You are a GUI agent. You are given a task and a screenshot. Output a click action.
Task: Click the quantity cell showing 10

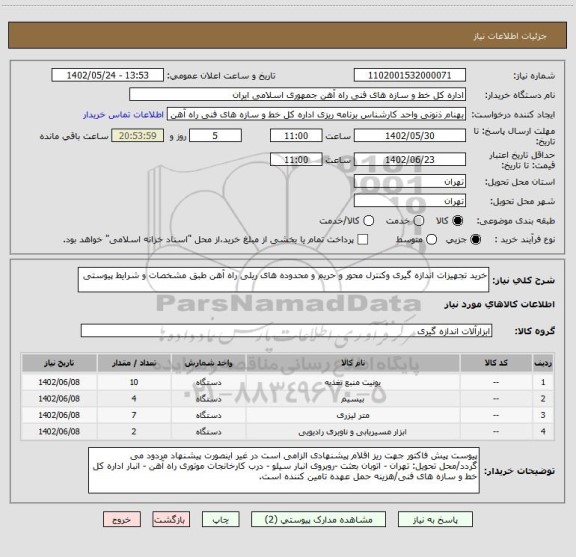[x=134, y=382]
